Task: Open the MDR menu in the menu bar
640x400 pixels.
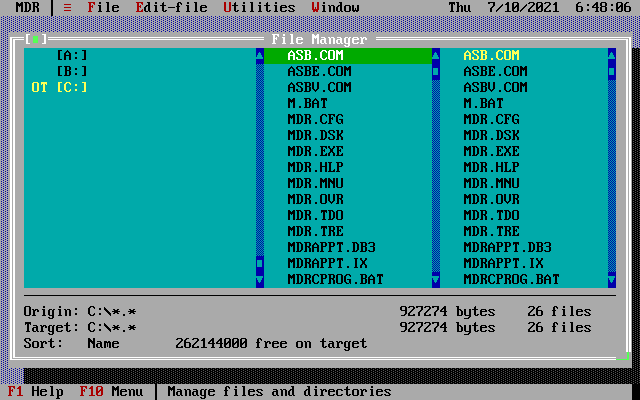Action: (x=27, y=7)
